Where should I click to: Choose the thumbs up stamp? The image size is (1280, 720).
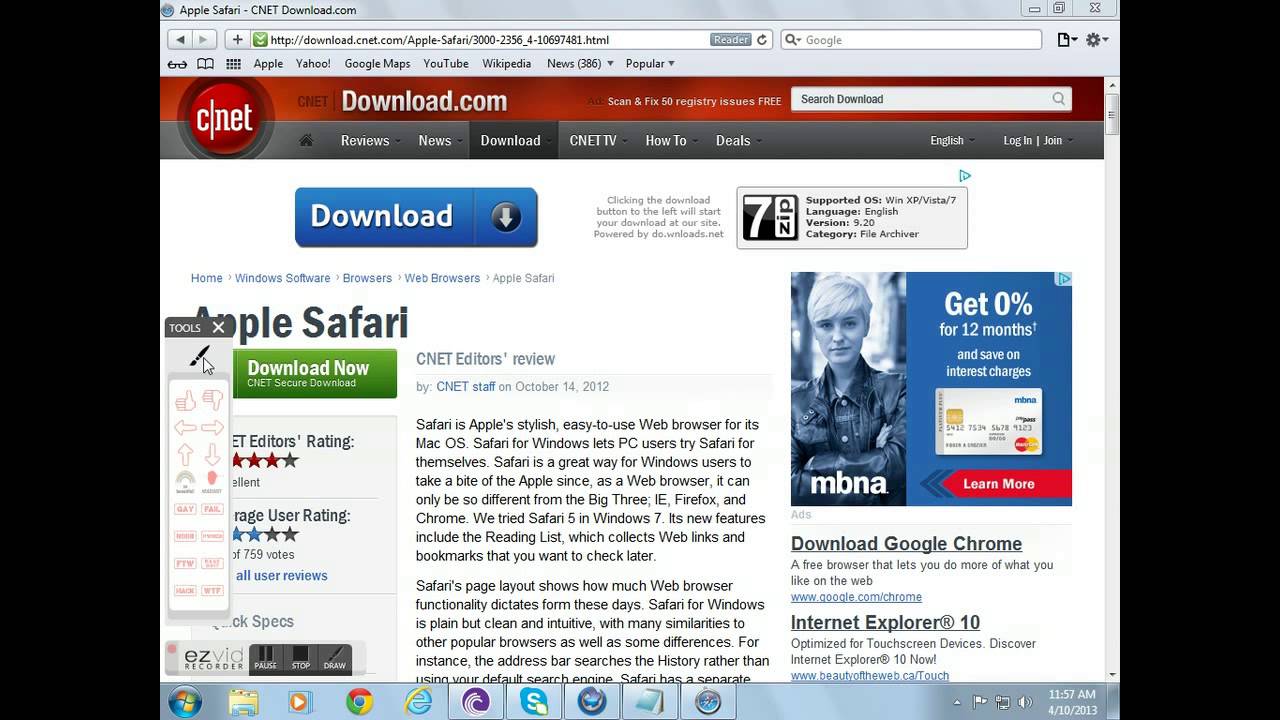(x=185, y=401)
